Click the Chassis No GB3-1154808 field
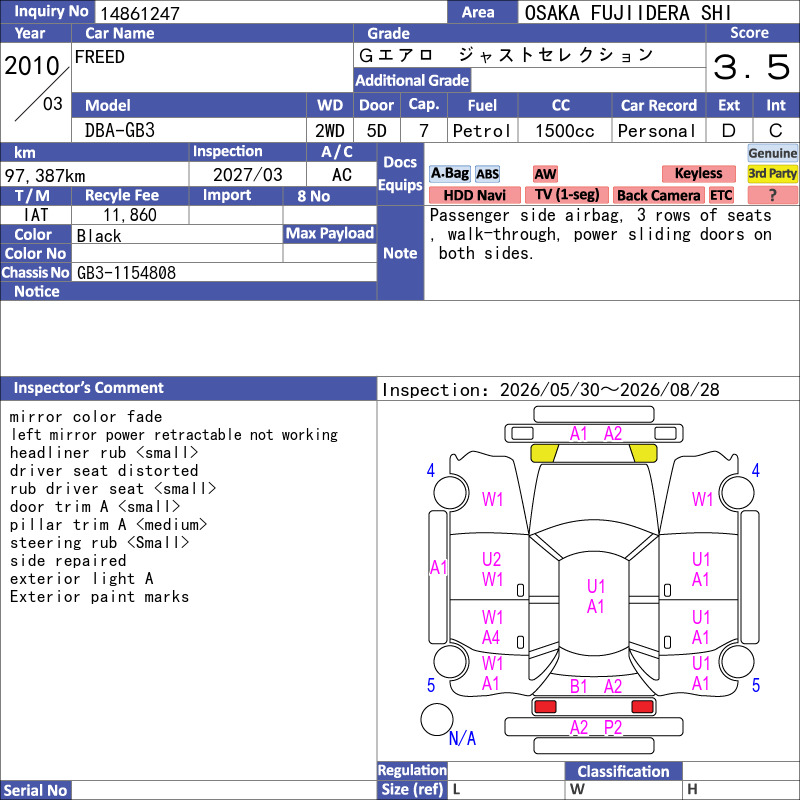The height and width of the screenshot is (800, 800). tap(224, 272)
